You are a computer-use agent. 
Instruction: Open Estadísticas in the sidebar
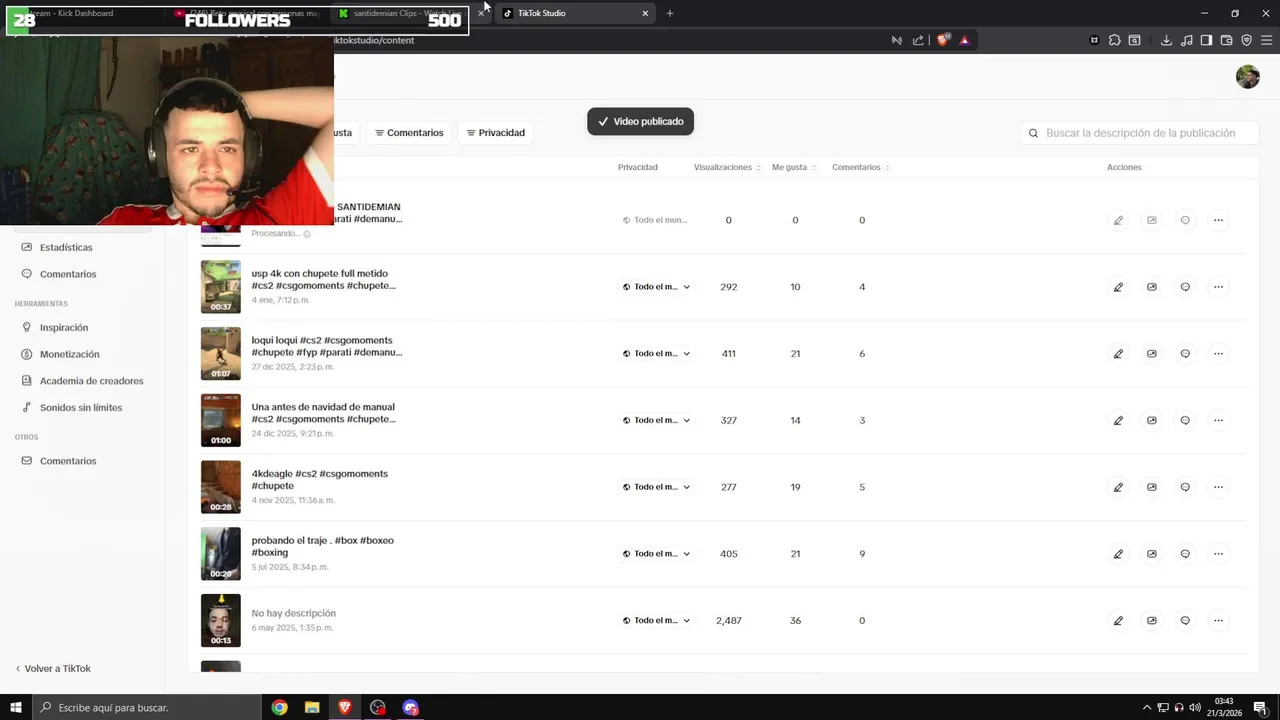point(66,247)
